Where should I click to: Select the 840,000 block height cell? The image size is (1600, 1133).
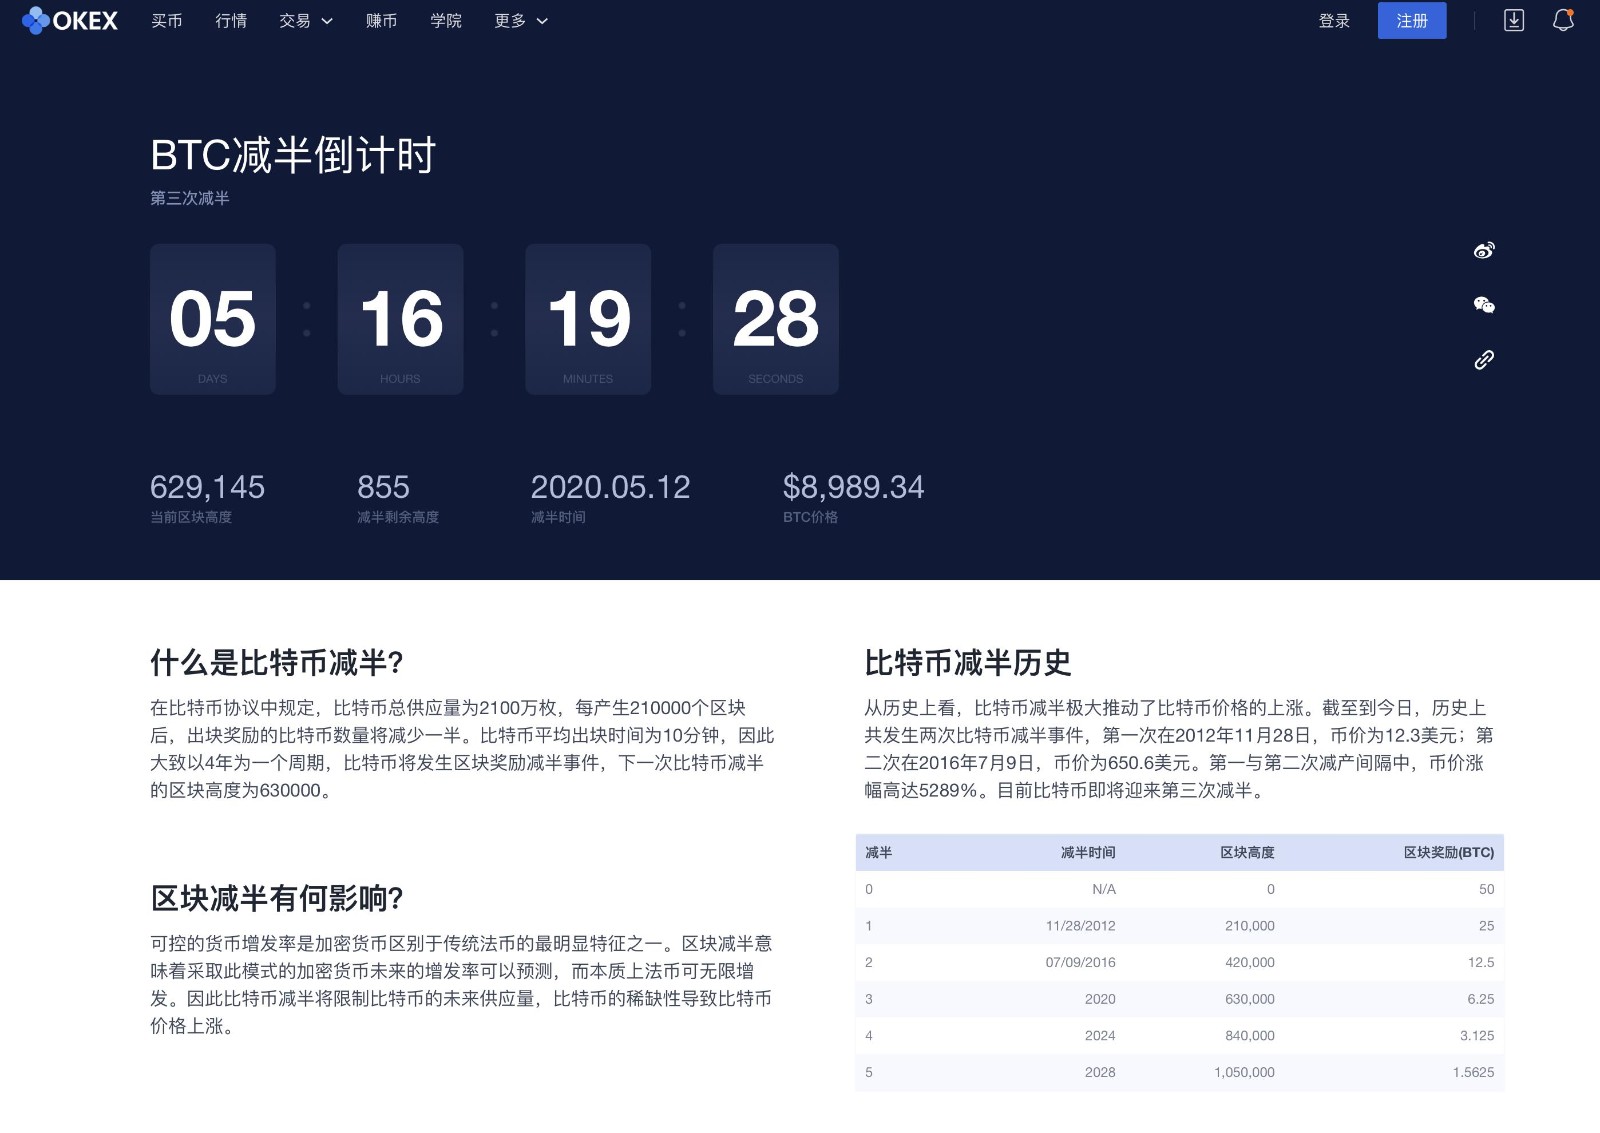[x=1250, y=1036]
